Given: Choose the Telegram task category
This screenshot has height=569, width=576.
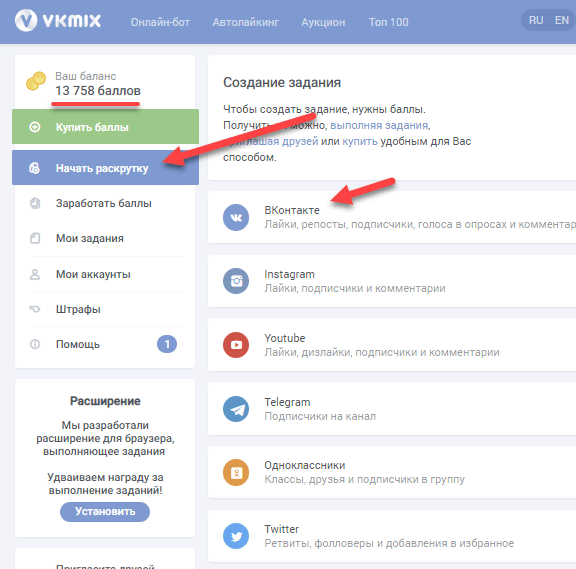Looking at the screenshot, I should [392, 409].
